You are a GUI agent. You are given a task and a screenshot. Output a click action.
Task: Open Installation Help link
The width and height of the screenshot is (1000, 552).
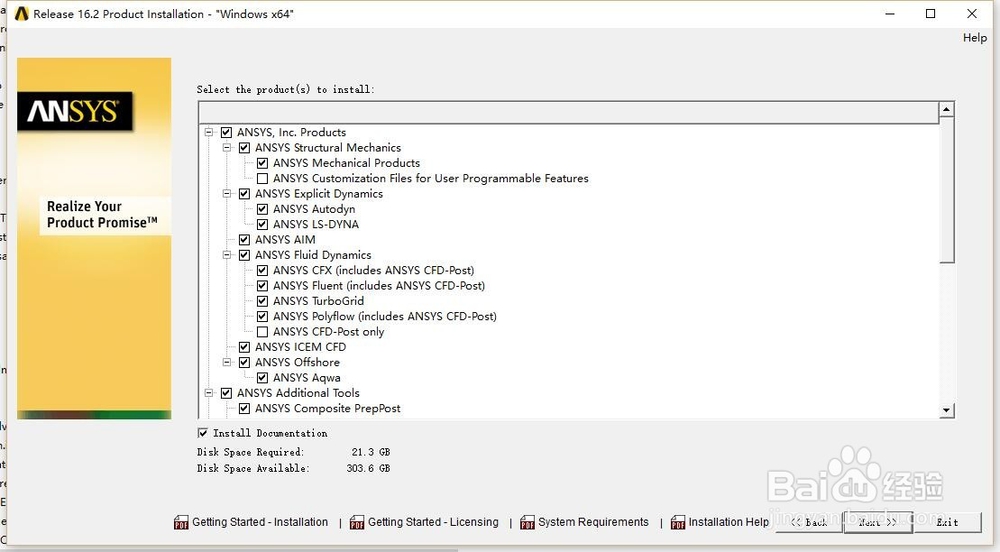(x=729, y=522)
